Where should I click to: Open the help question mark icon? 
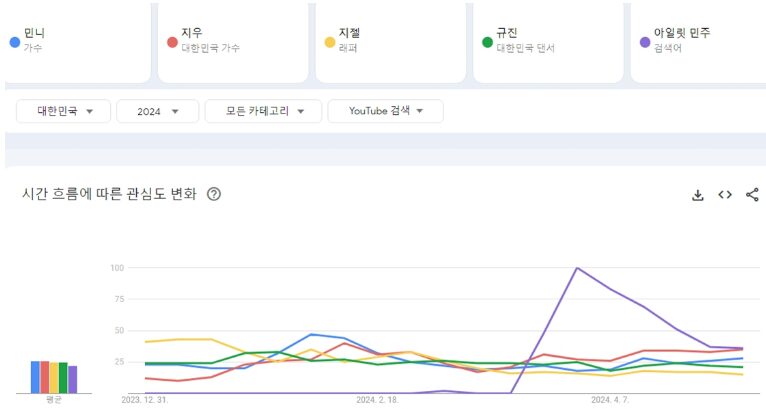(213, 194)
